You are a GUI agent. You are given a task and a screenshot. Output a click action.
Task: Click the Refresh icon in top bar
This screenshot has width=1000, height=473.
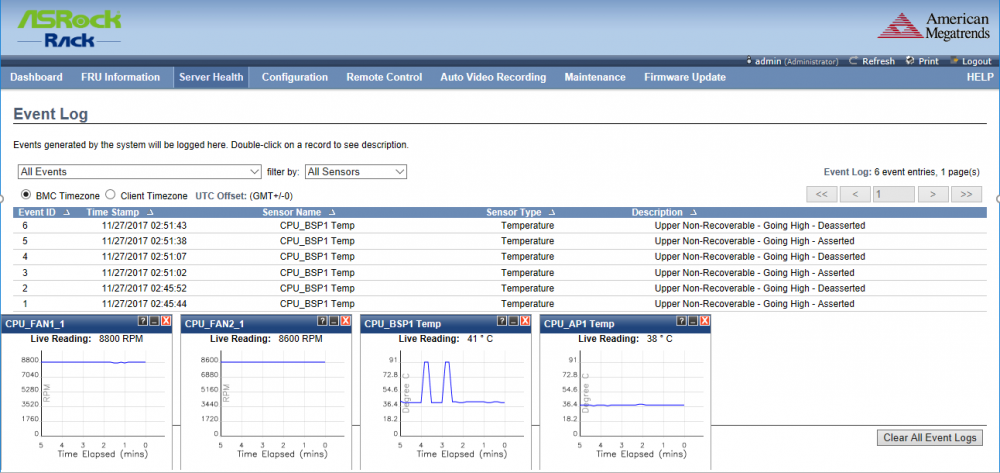pyautogui.click(x=853, y=61)
